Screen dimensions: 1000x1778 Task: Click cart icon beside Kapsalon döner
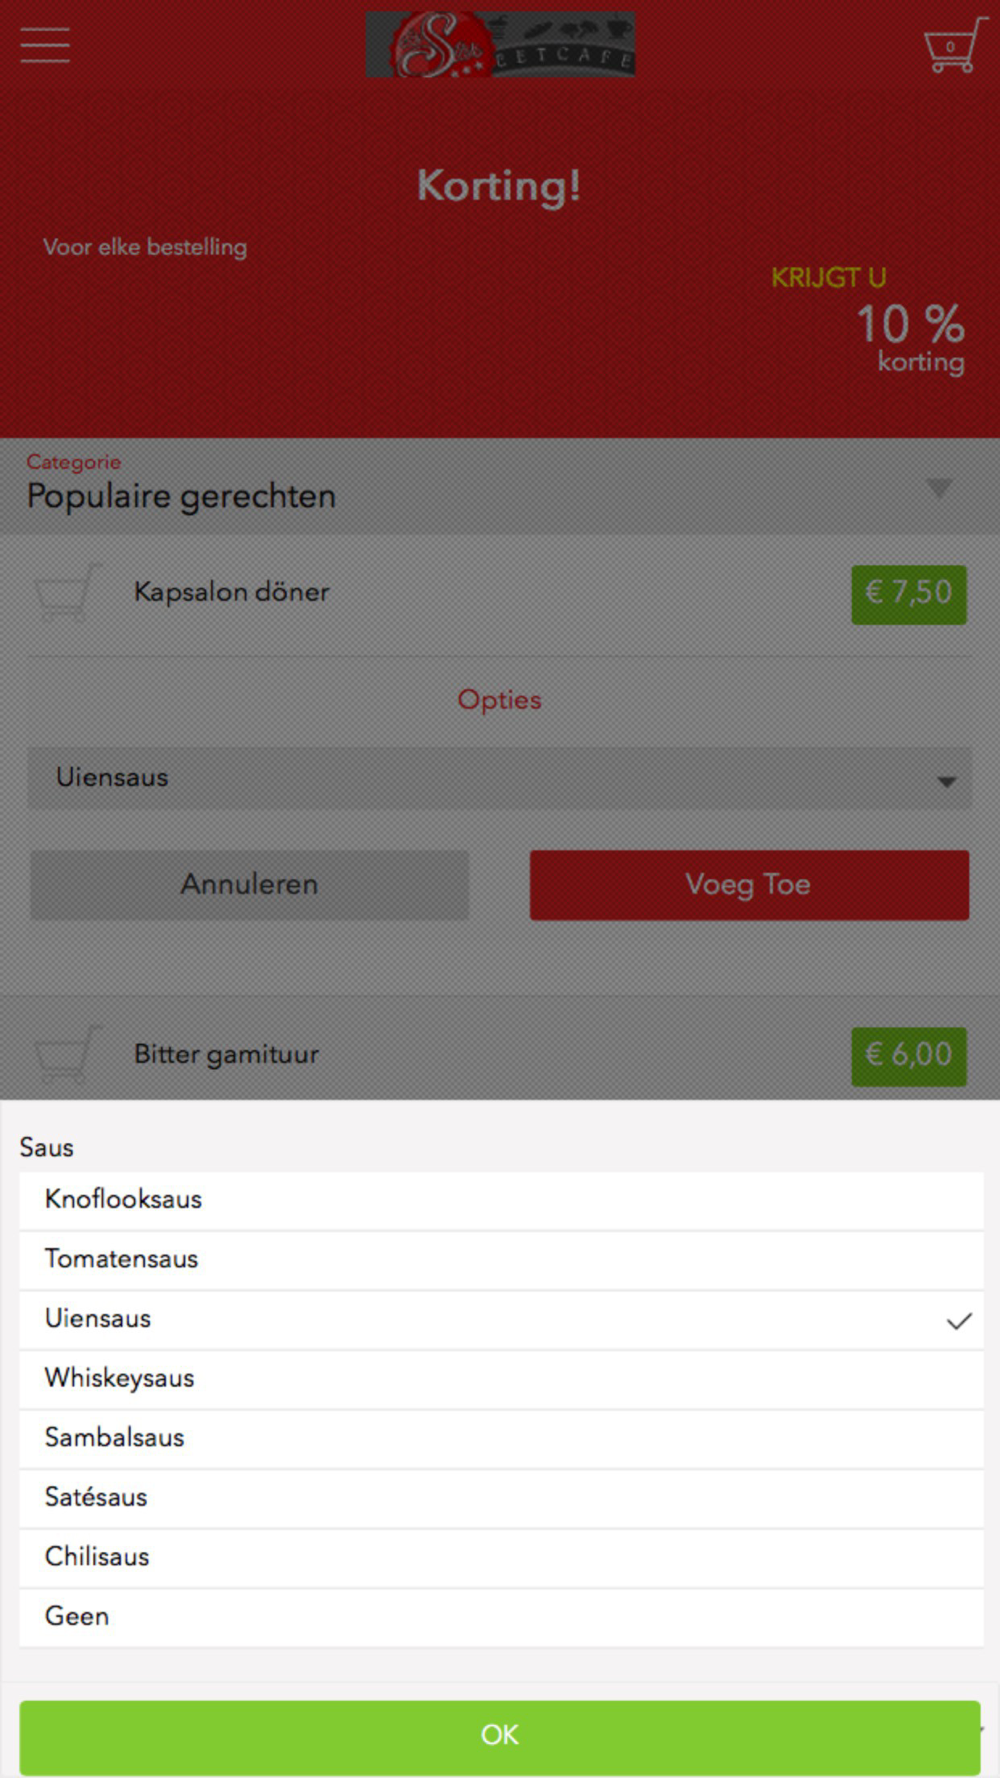coord(67,592)
